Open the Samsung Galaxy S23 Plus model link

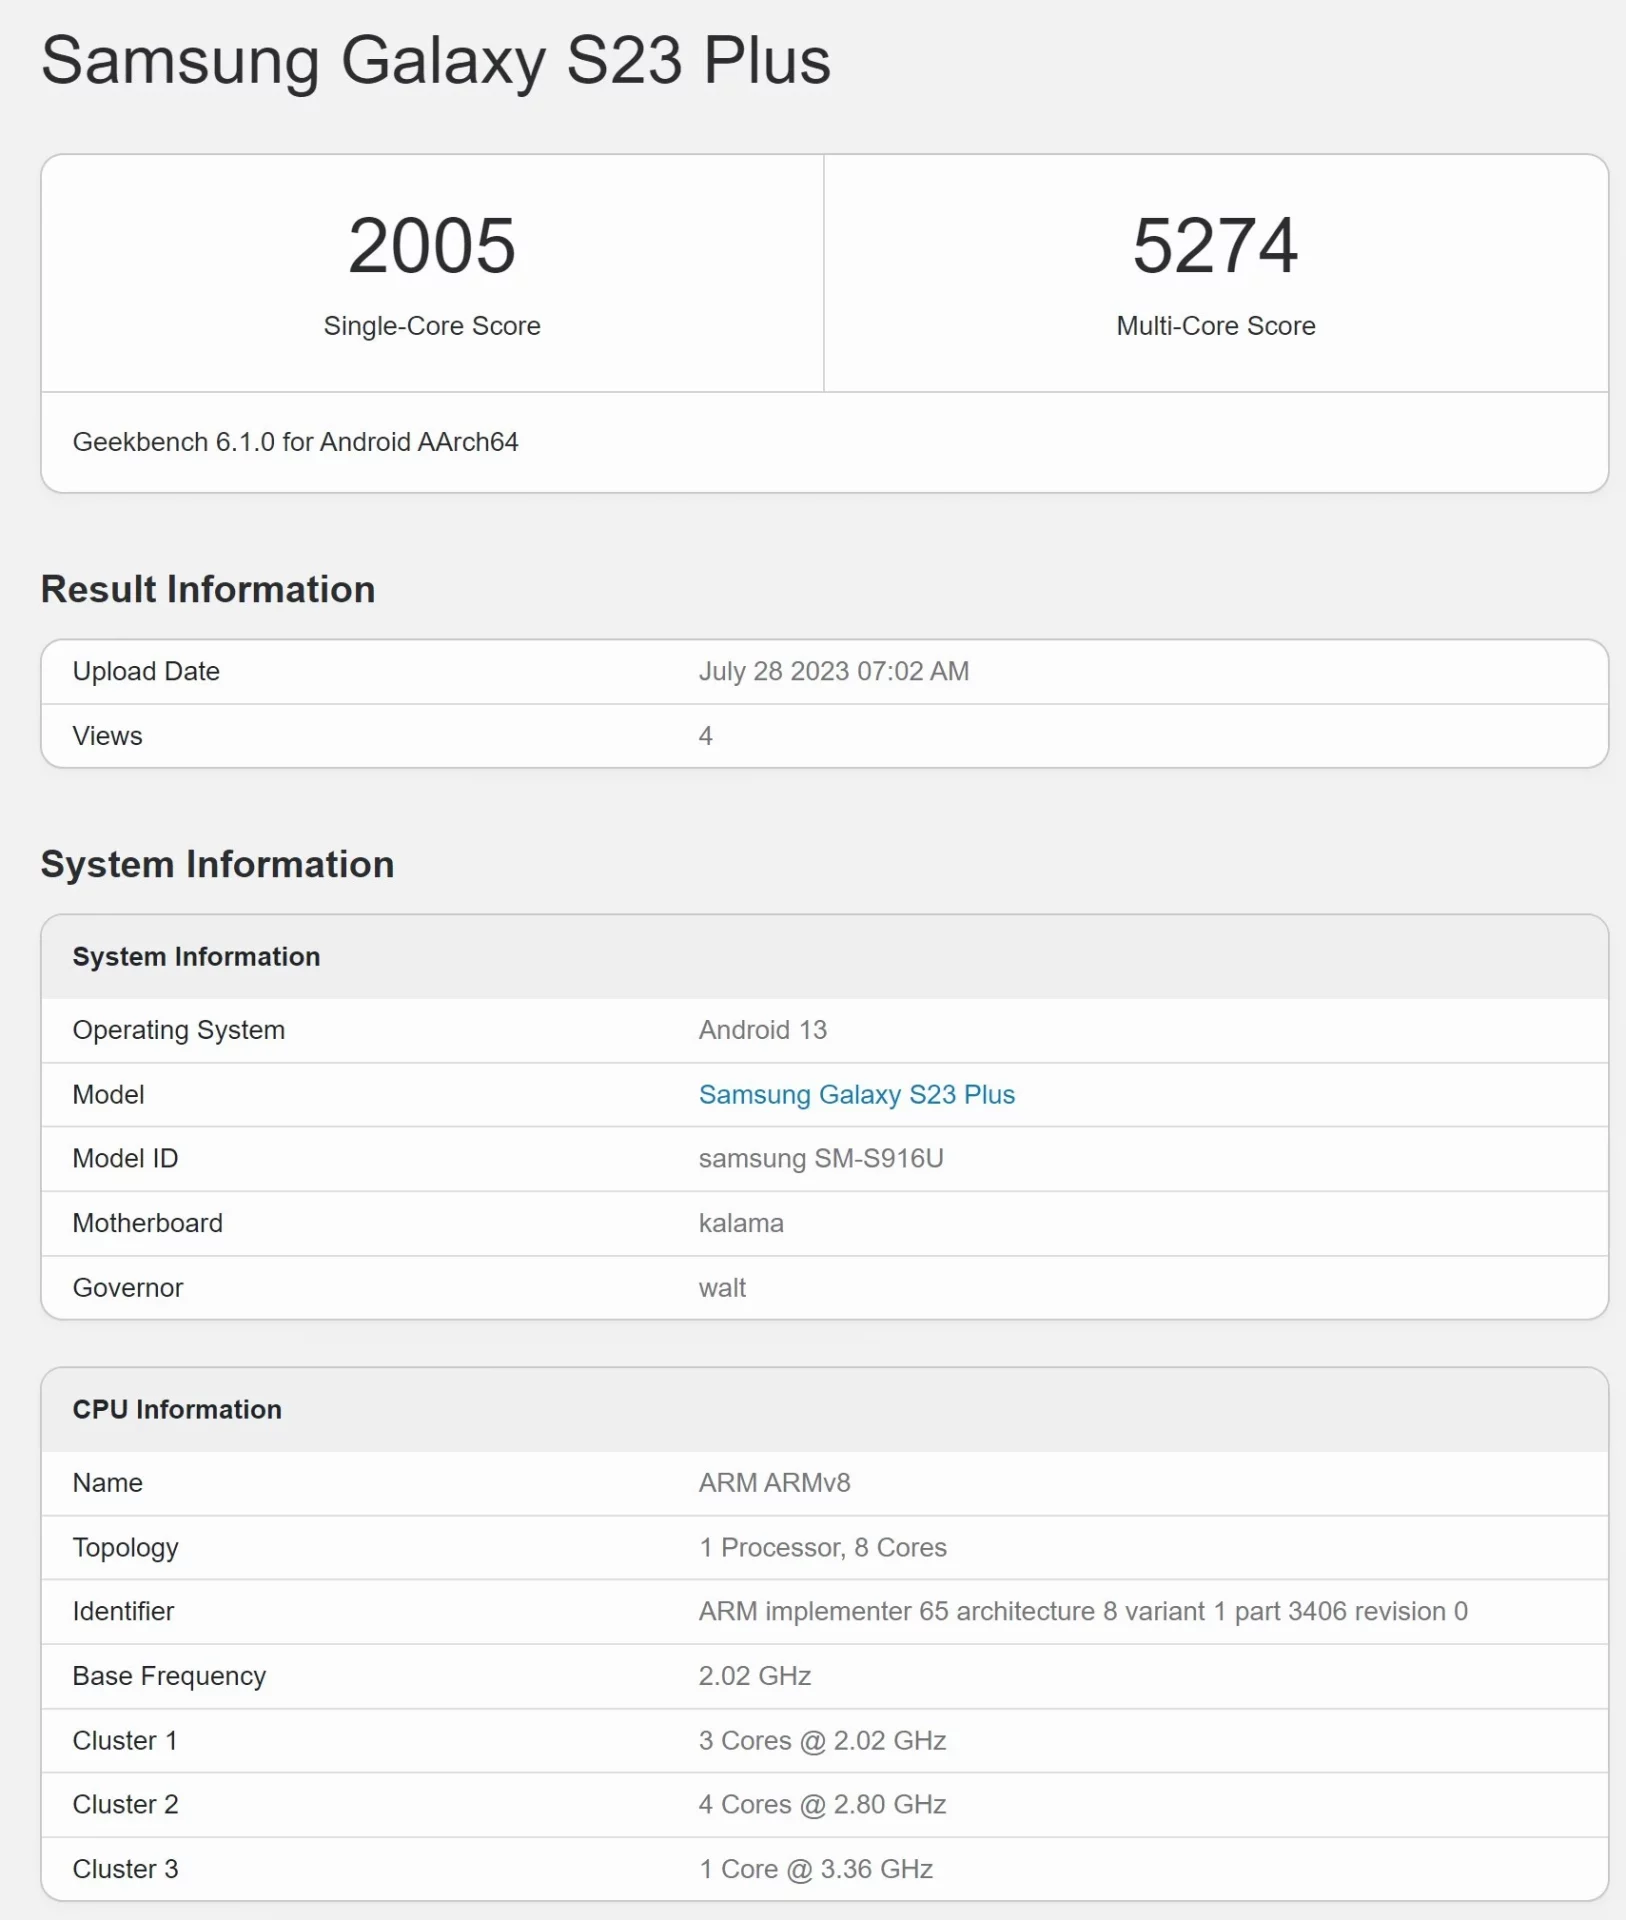coord(856,1094)
